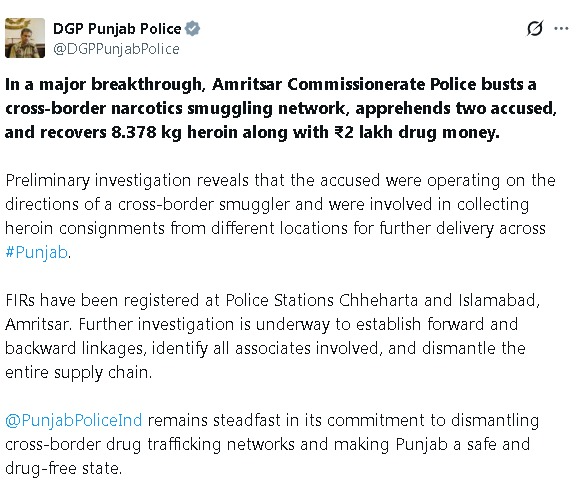Click the words 'Police Stations Chheharta and Islamabad'

(x=382, y=300)
